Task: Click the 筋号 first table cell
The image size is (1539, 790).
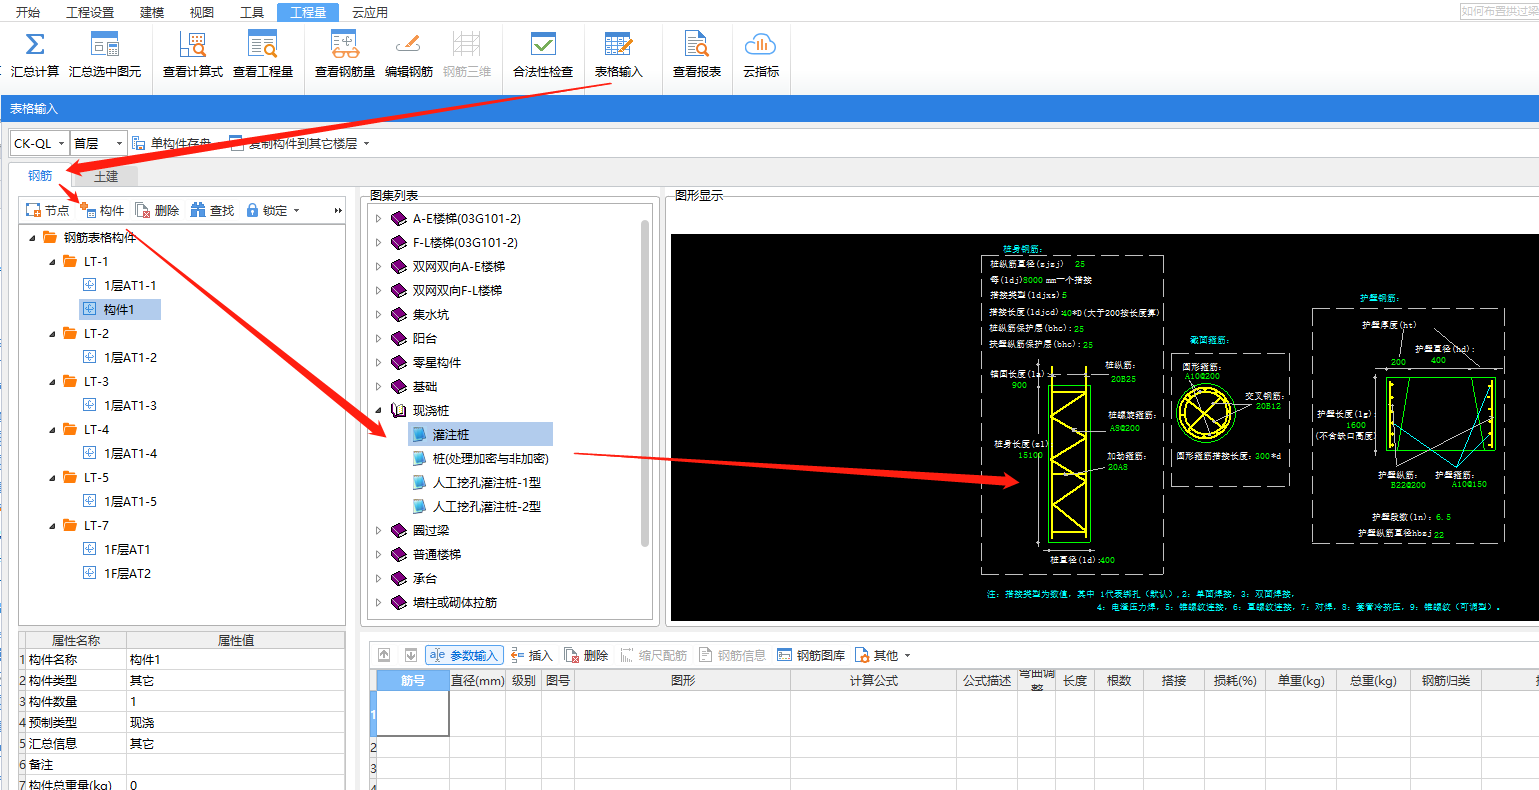Action: tap(412, 714)
